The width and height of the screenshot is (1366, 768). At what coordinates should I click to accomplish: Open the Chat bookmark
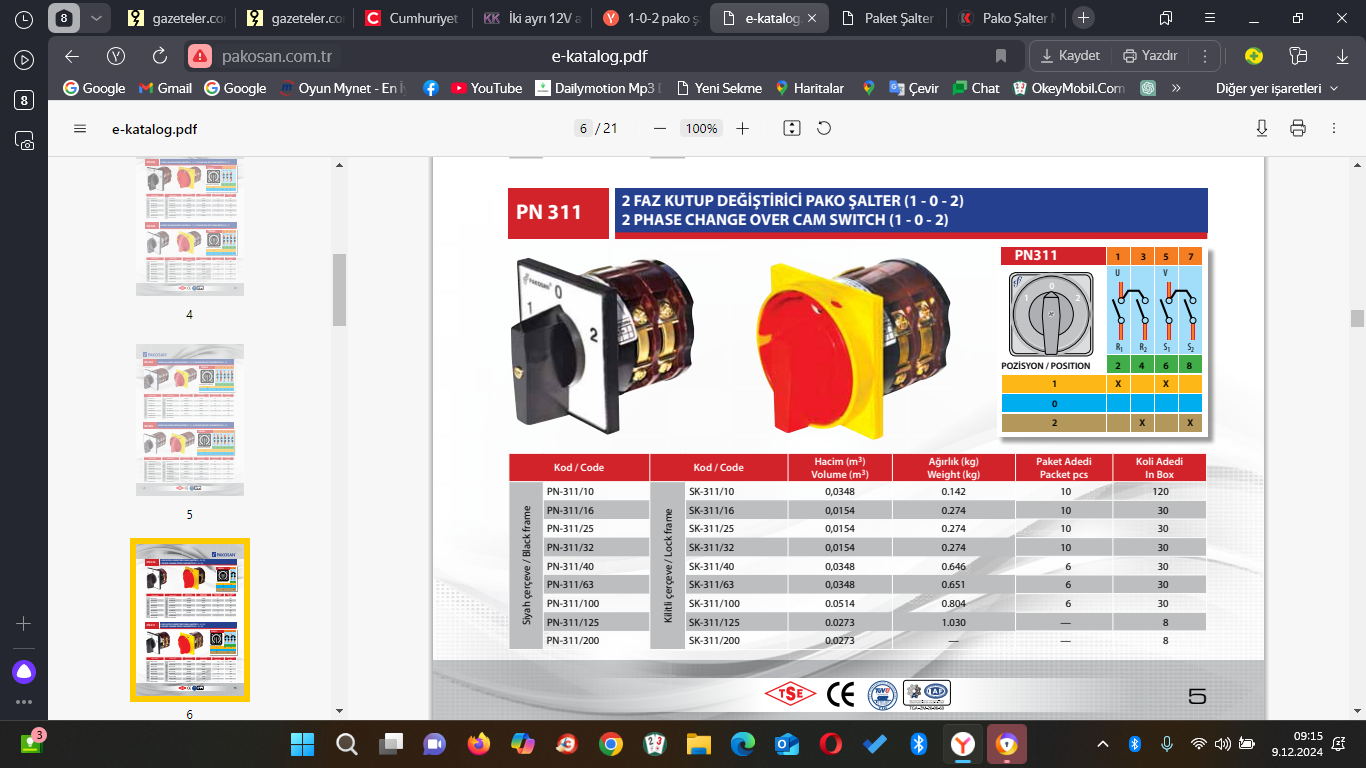coord(976,88)
